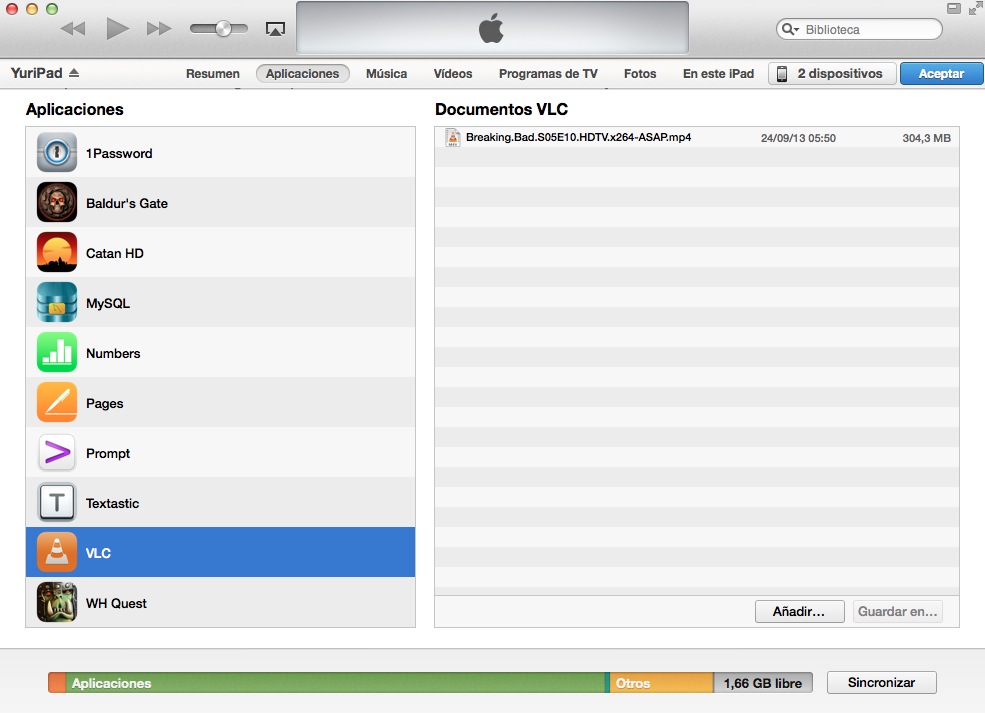Open the AirPlay output icon
The height and width of the screenshot is (713, 985).
point(275,29)
